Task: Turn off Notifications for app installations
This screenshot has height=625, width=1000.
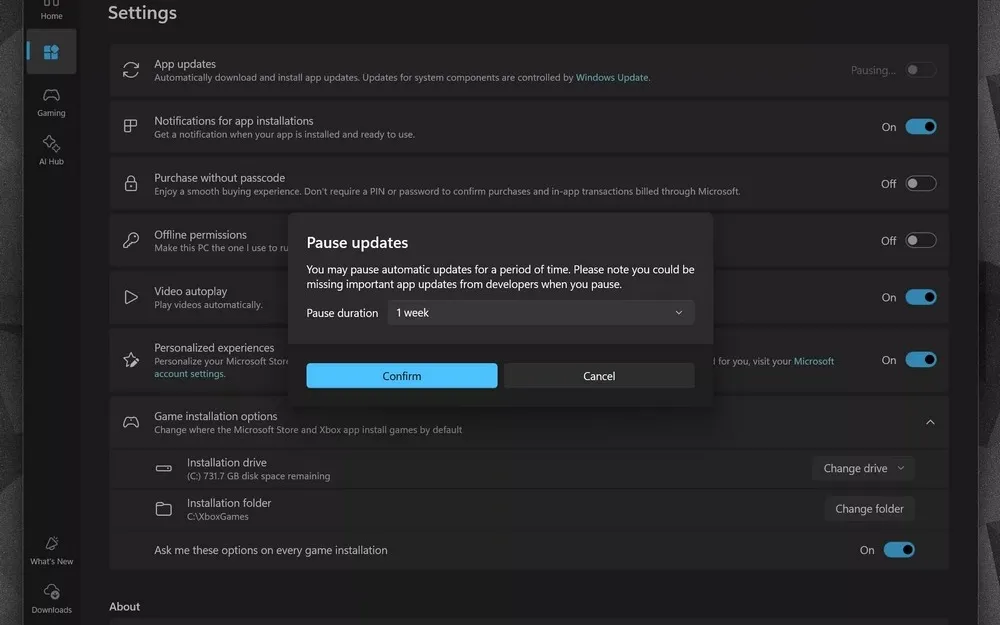Action: click(920, 127)
